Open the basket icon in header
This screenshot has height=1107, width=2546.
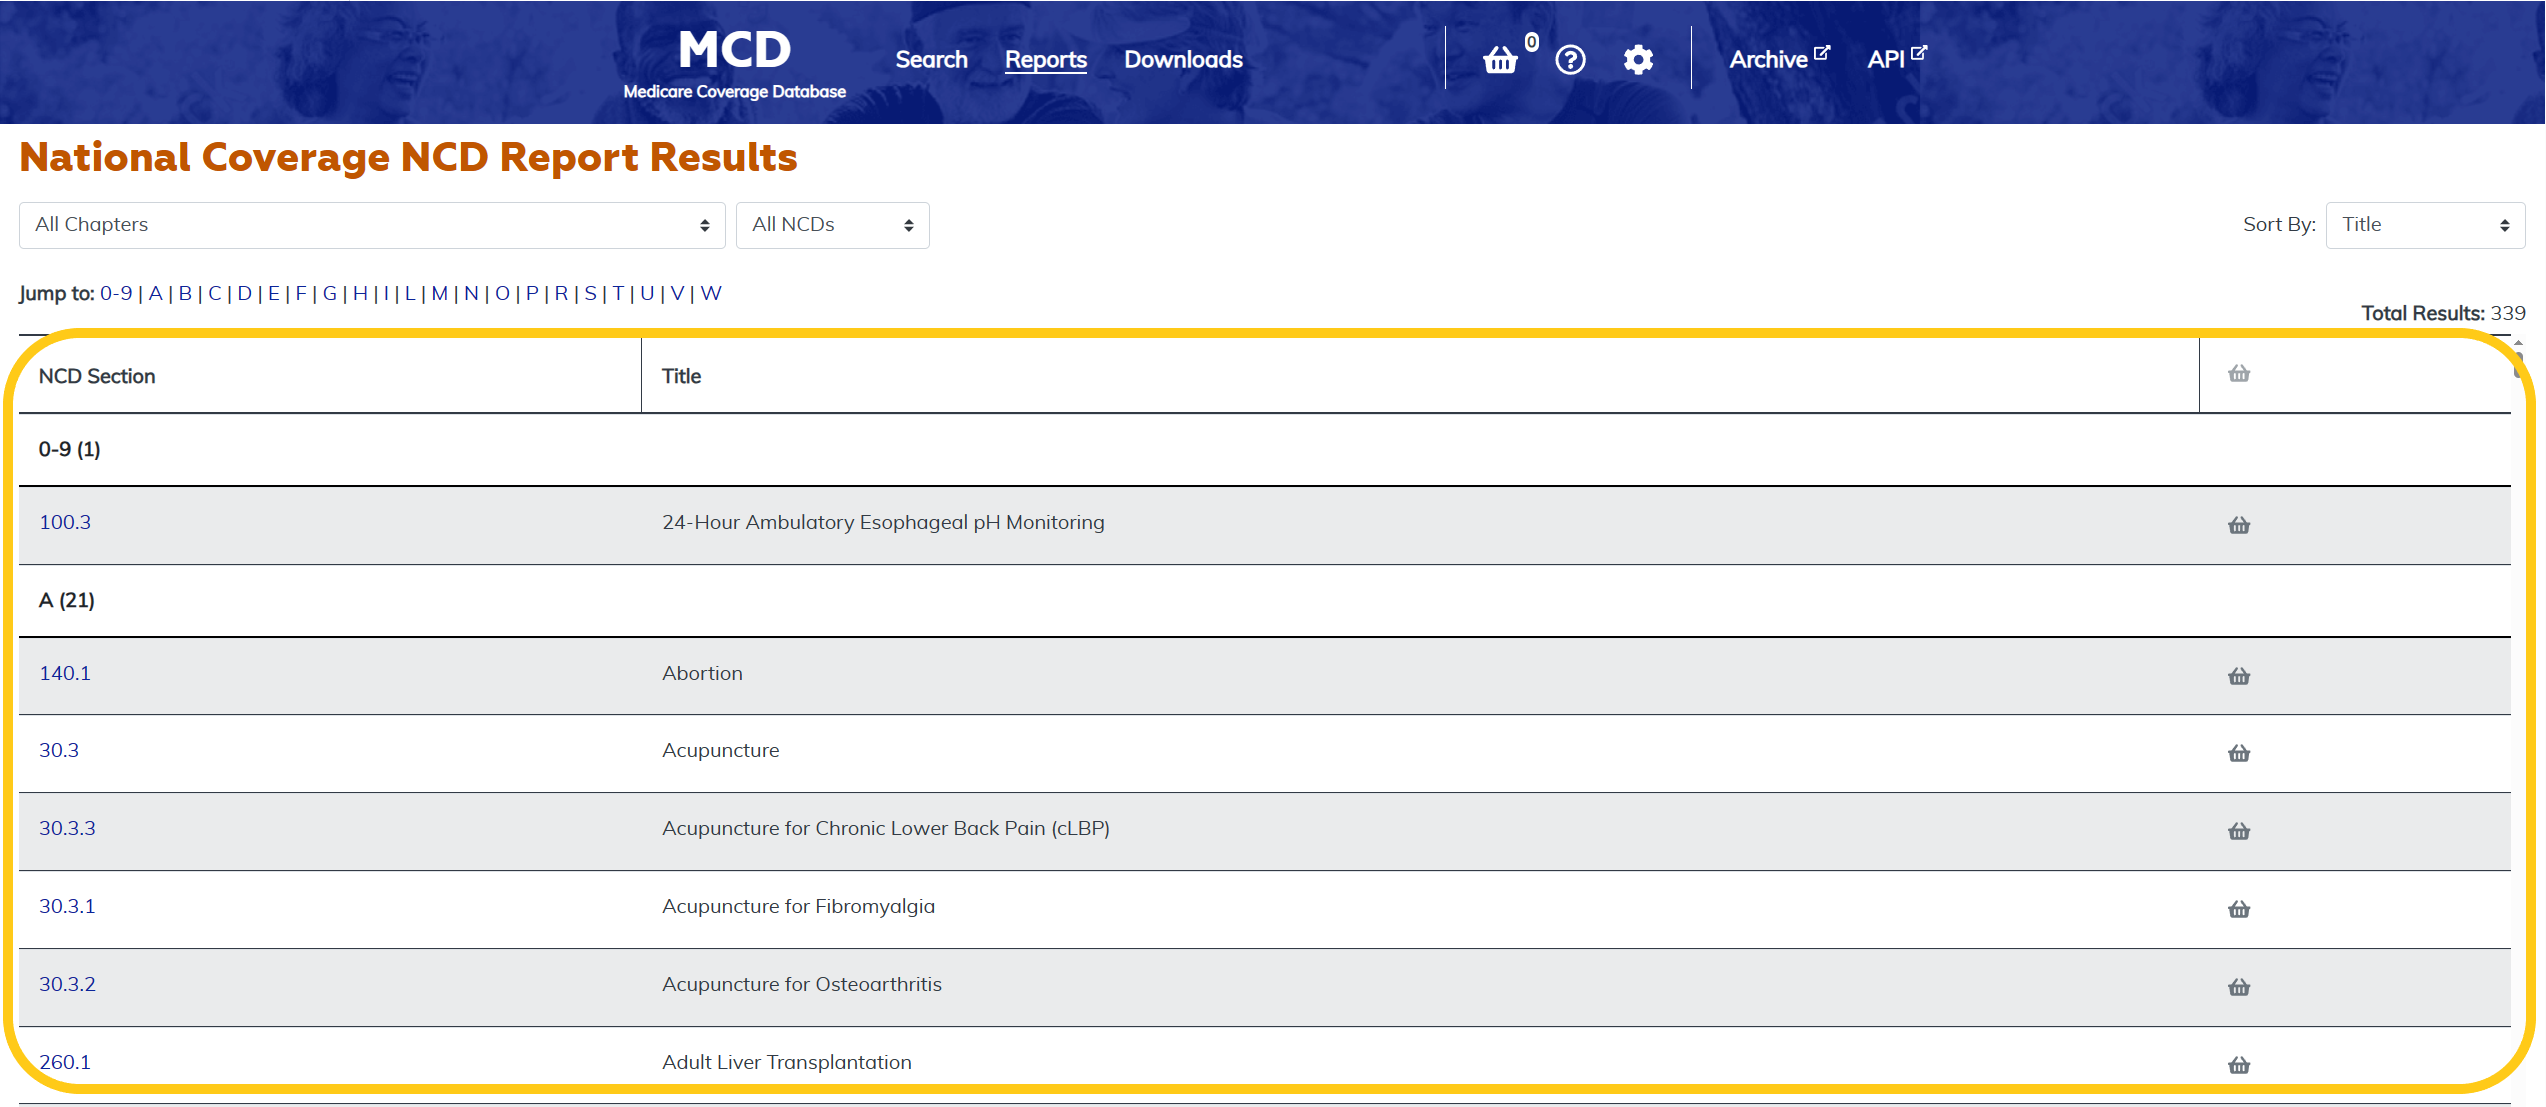coord(1500,60)
